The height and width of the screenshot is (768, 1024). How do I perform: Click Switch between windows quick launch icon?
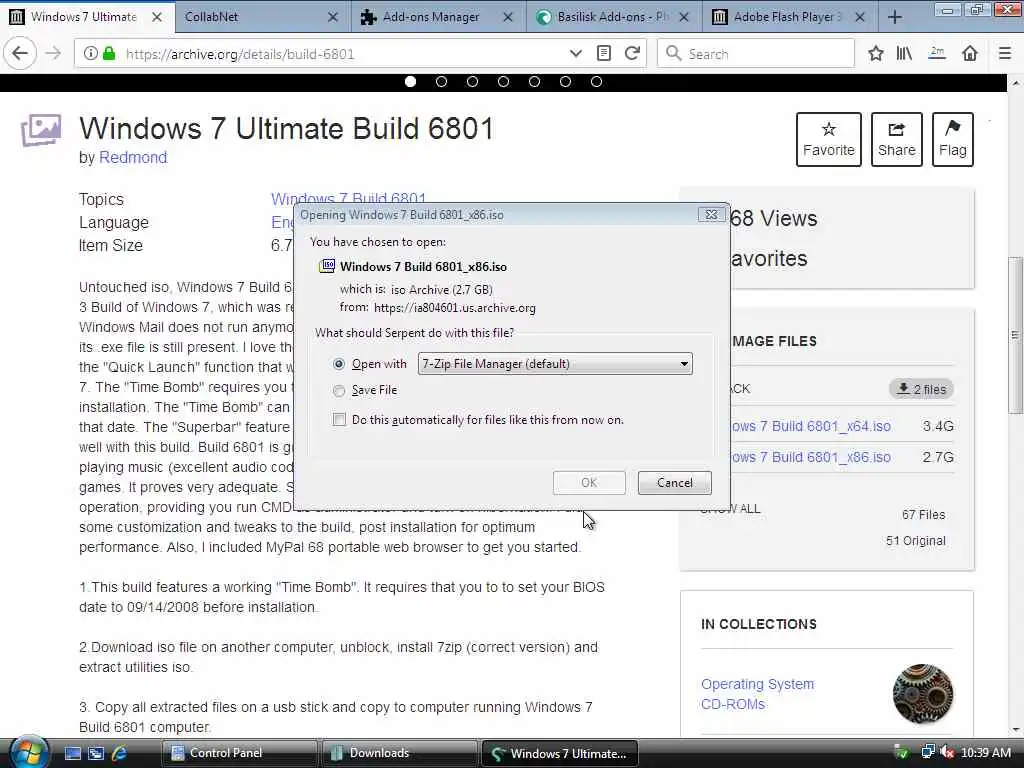click(x=96, y=753)
